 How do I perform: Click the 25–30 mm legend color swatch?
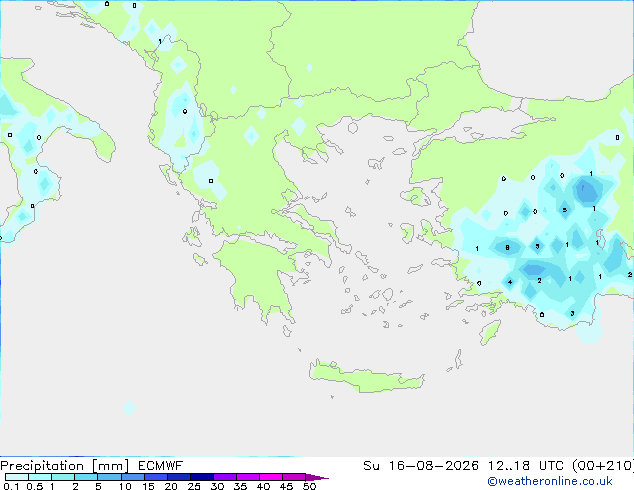(x=201, y=477)
